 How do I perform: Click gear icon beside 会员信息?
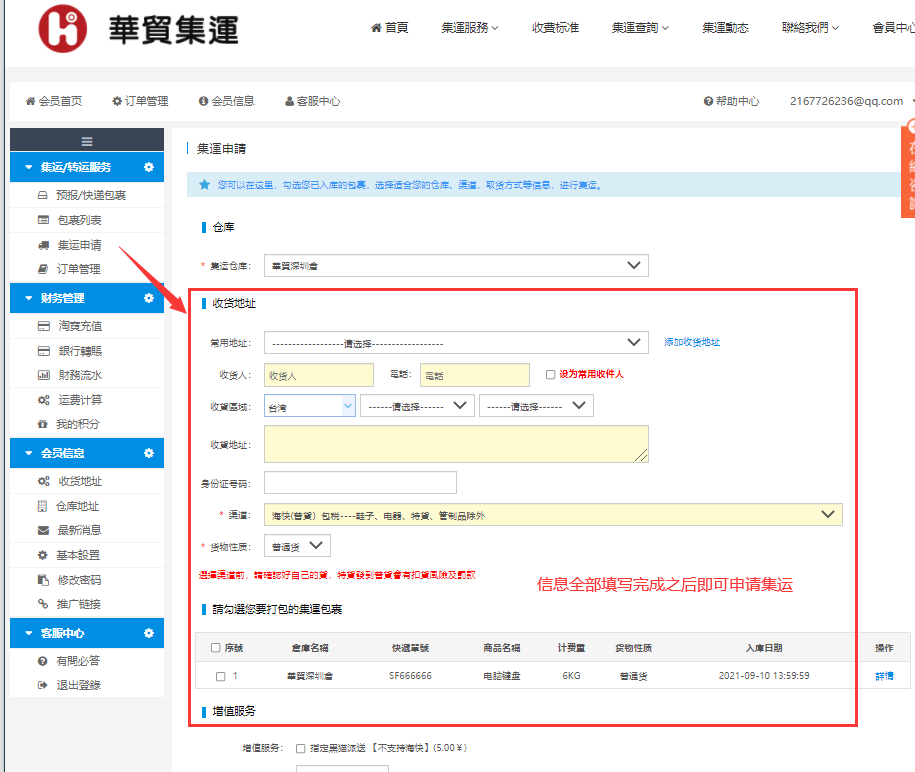click(x=149, y=453)
